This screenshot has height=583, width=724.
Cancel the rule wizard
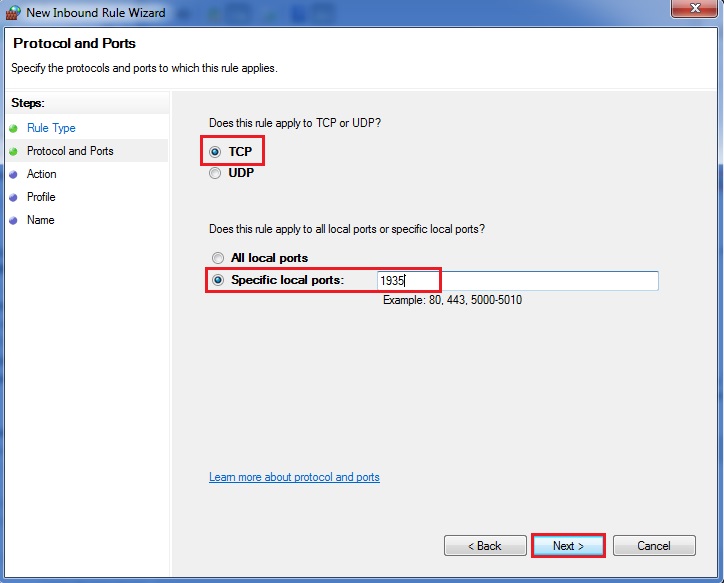(654, 546)
